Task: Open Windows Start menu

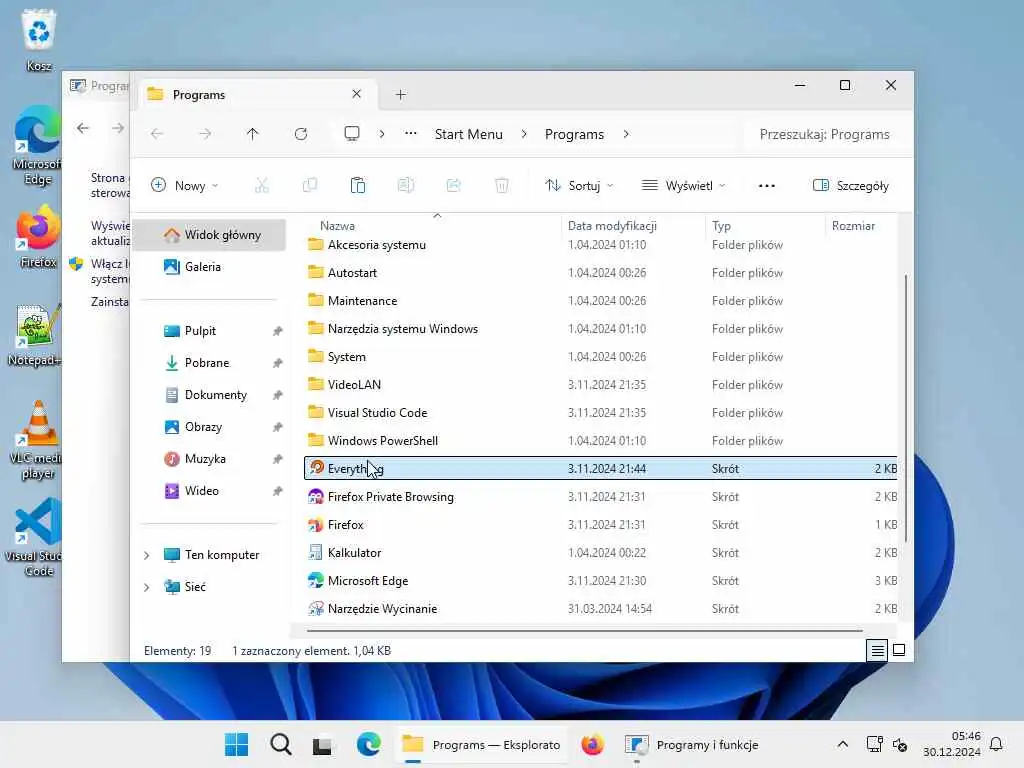Action: click(x=236, y=744)
